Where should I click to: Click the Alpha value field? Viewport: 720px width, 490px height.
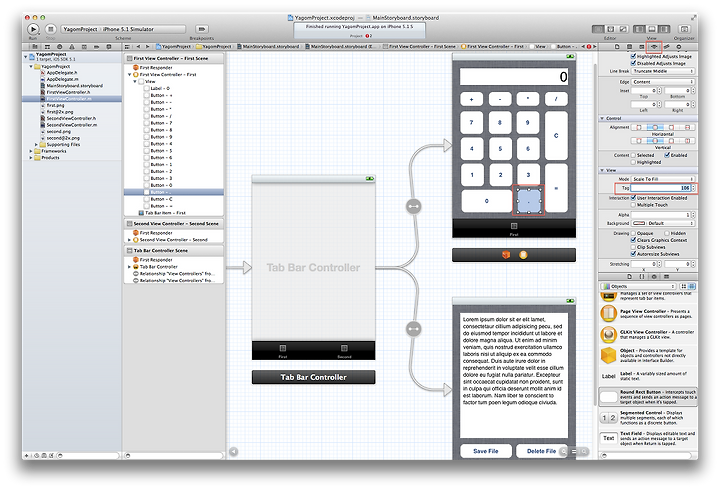coord(661,215)
